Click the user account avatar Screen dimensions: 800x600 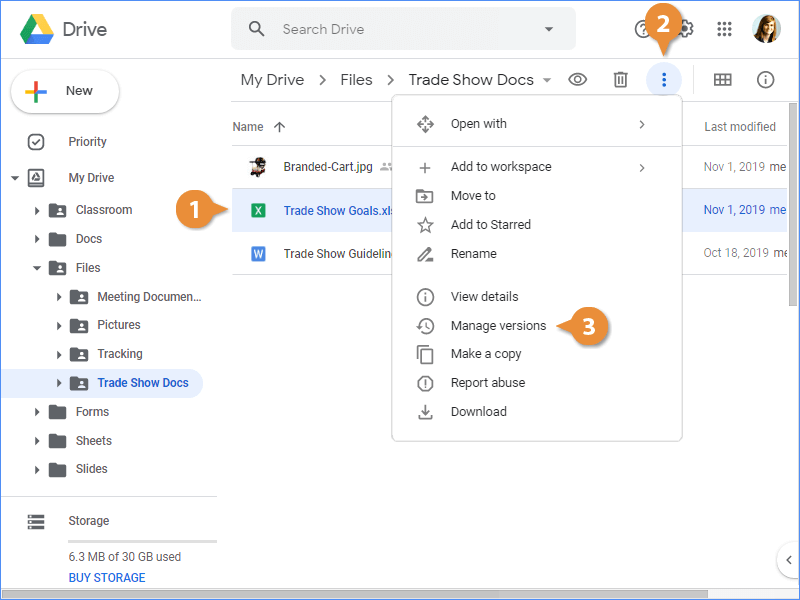pos(766,29)
